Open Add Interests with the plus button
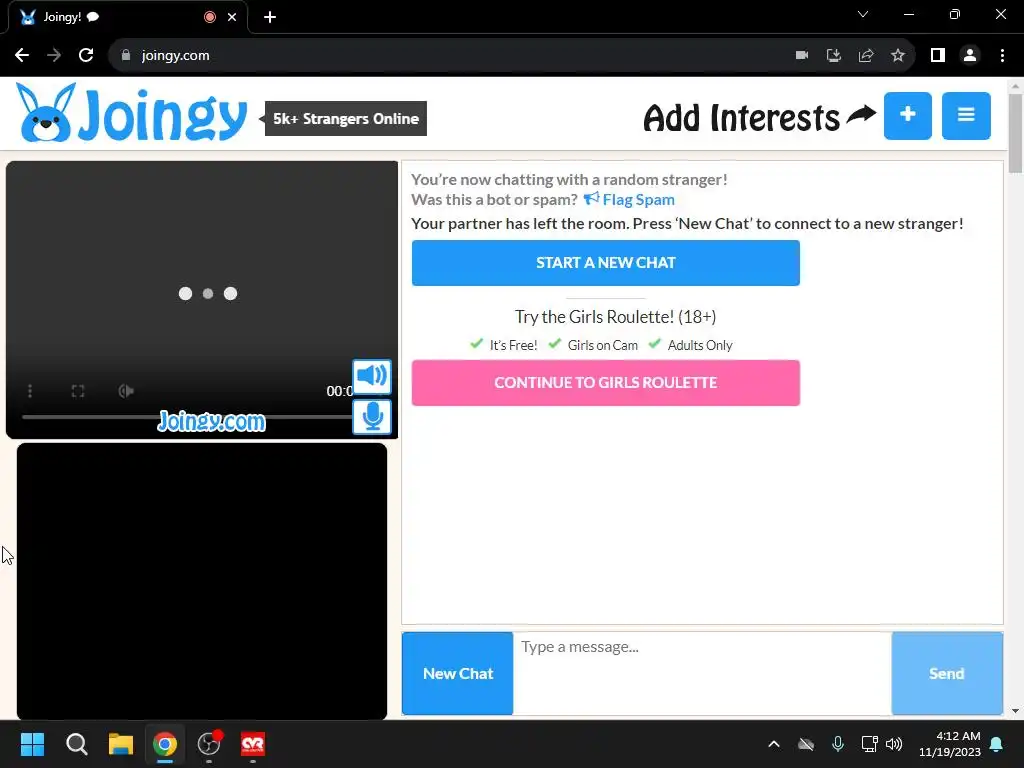1024x768 pixels. click(908, 116)
